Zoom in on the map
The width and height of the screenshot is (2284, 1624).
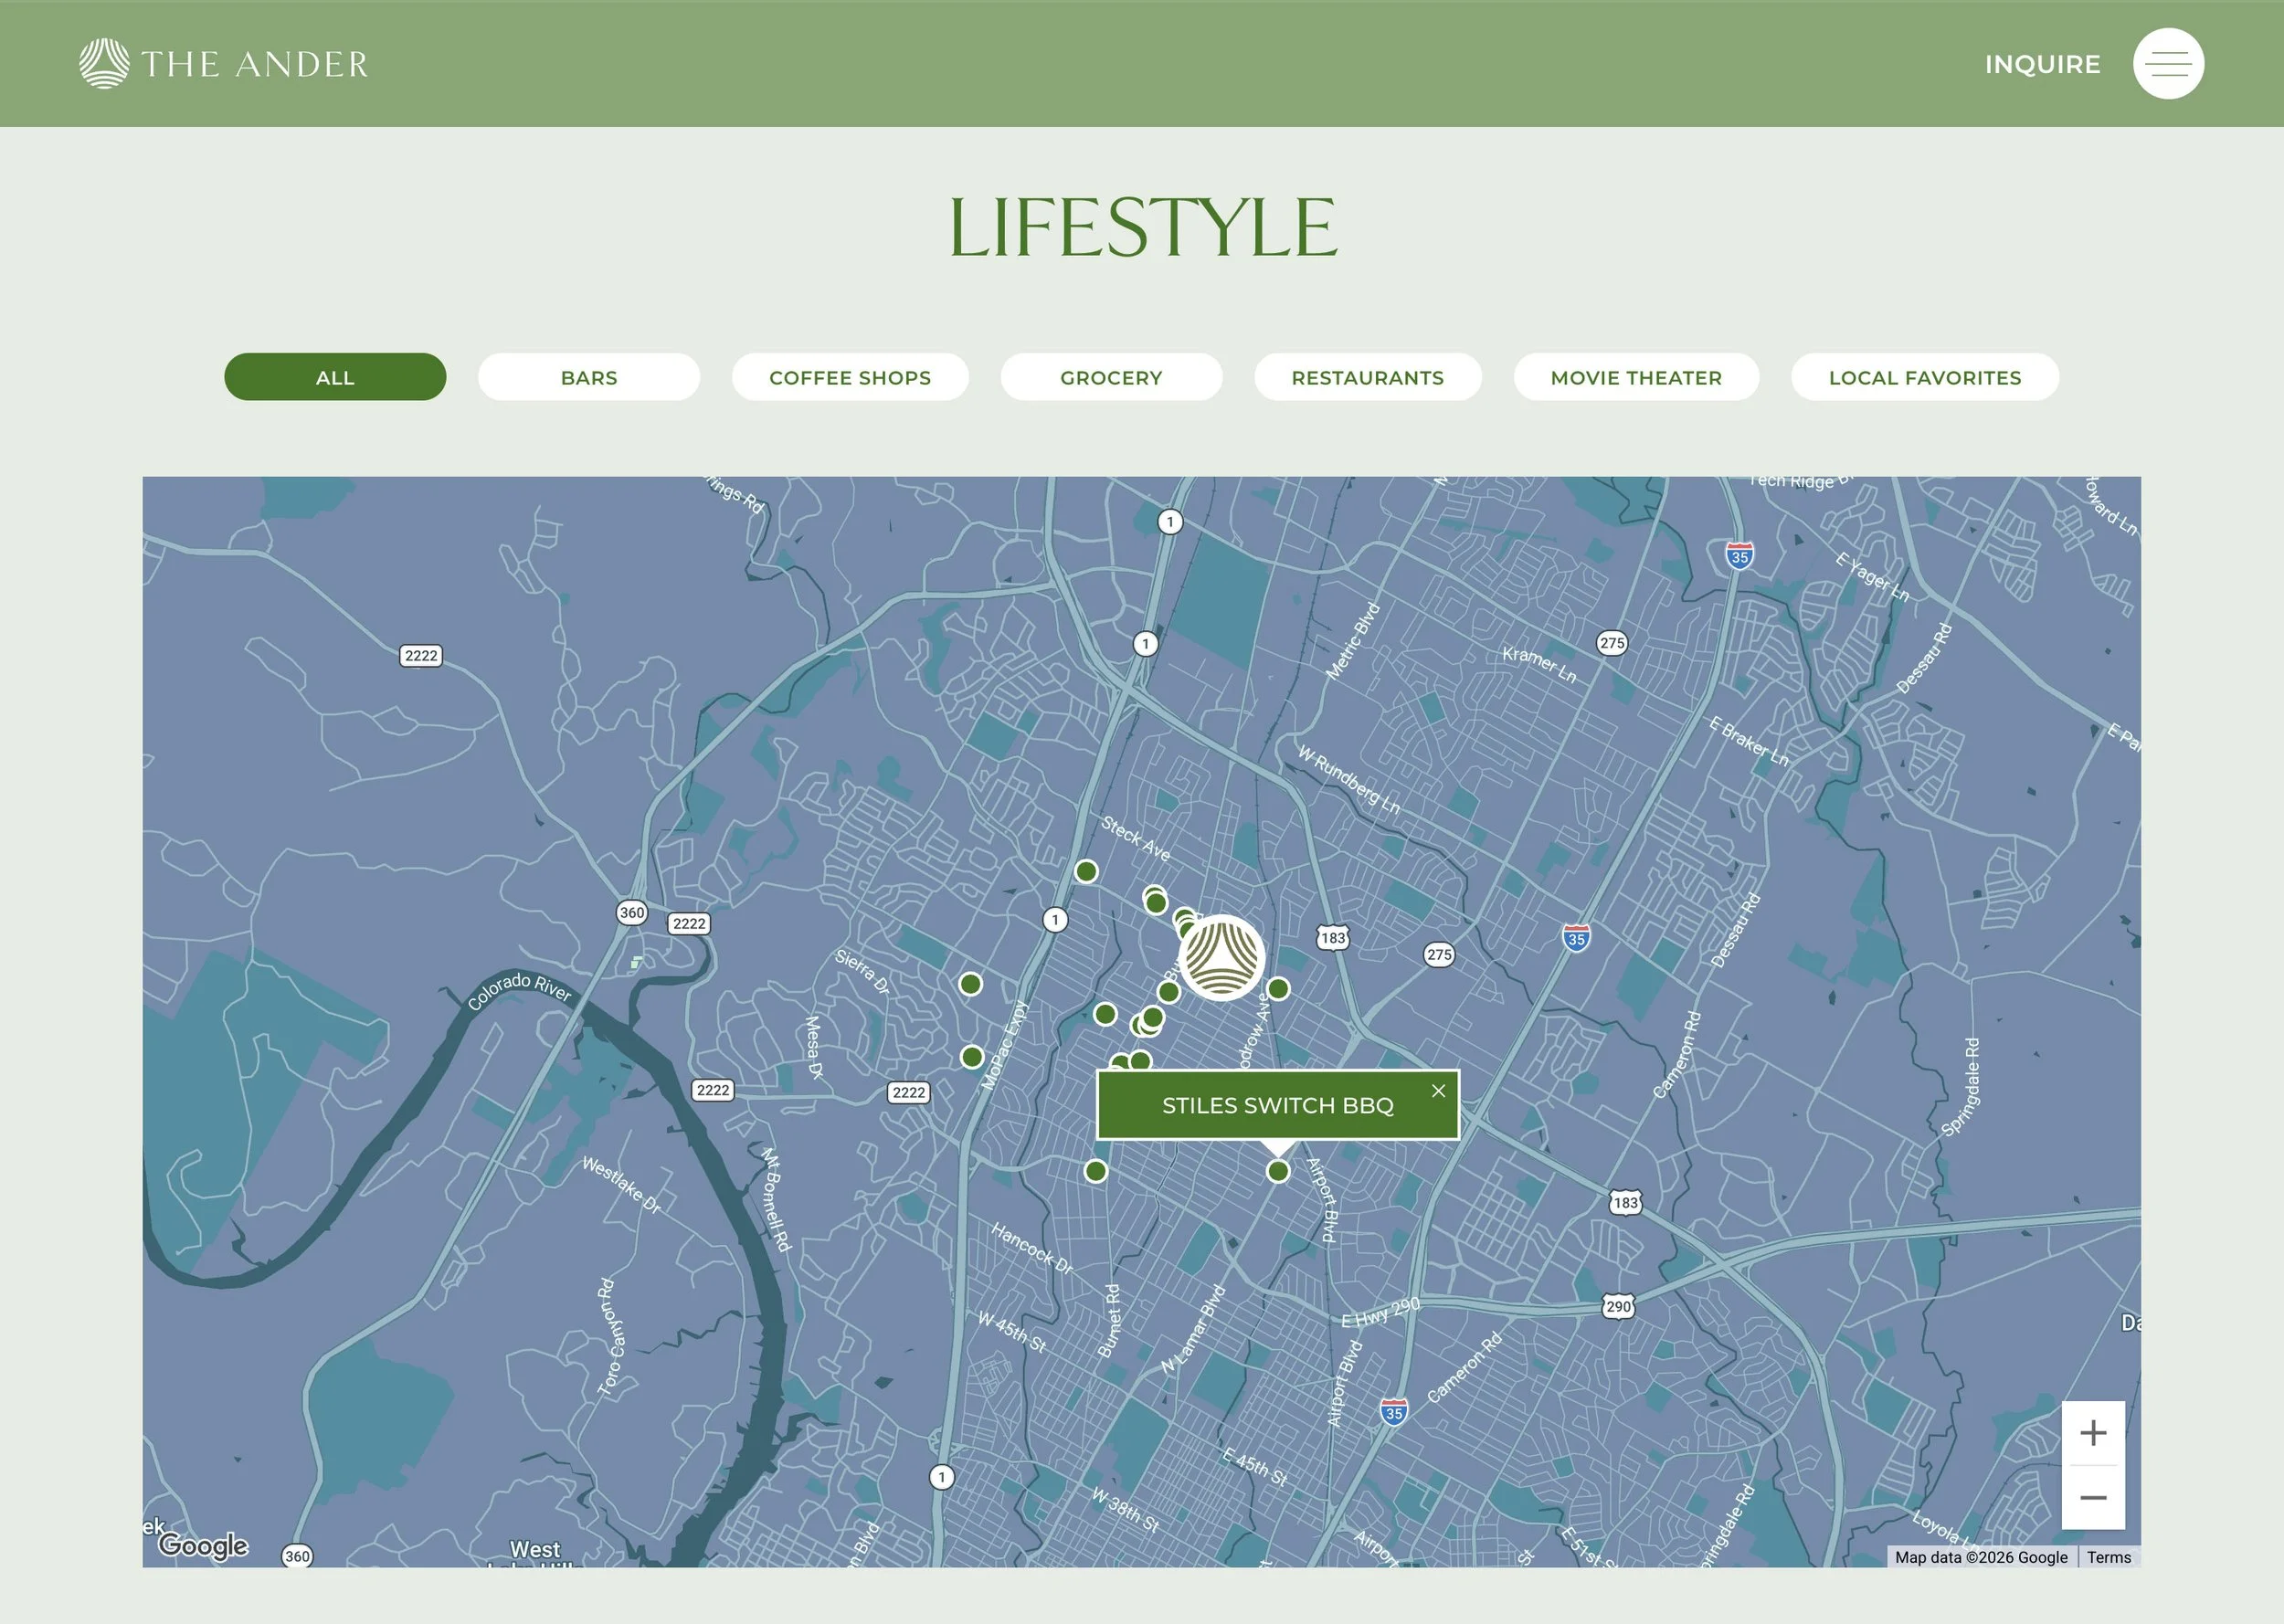coord(2093,1433)
